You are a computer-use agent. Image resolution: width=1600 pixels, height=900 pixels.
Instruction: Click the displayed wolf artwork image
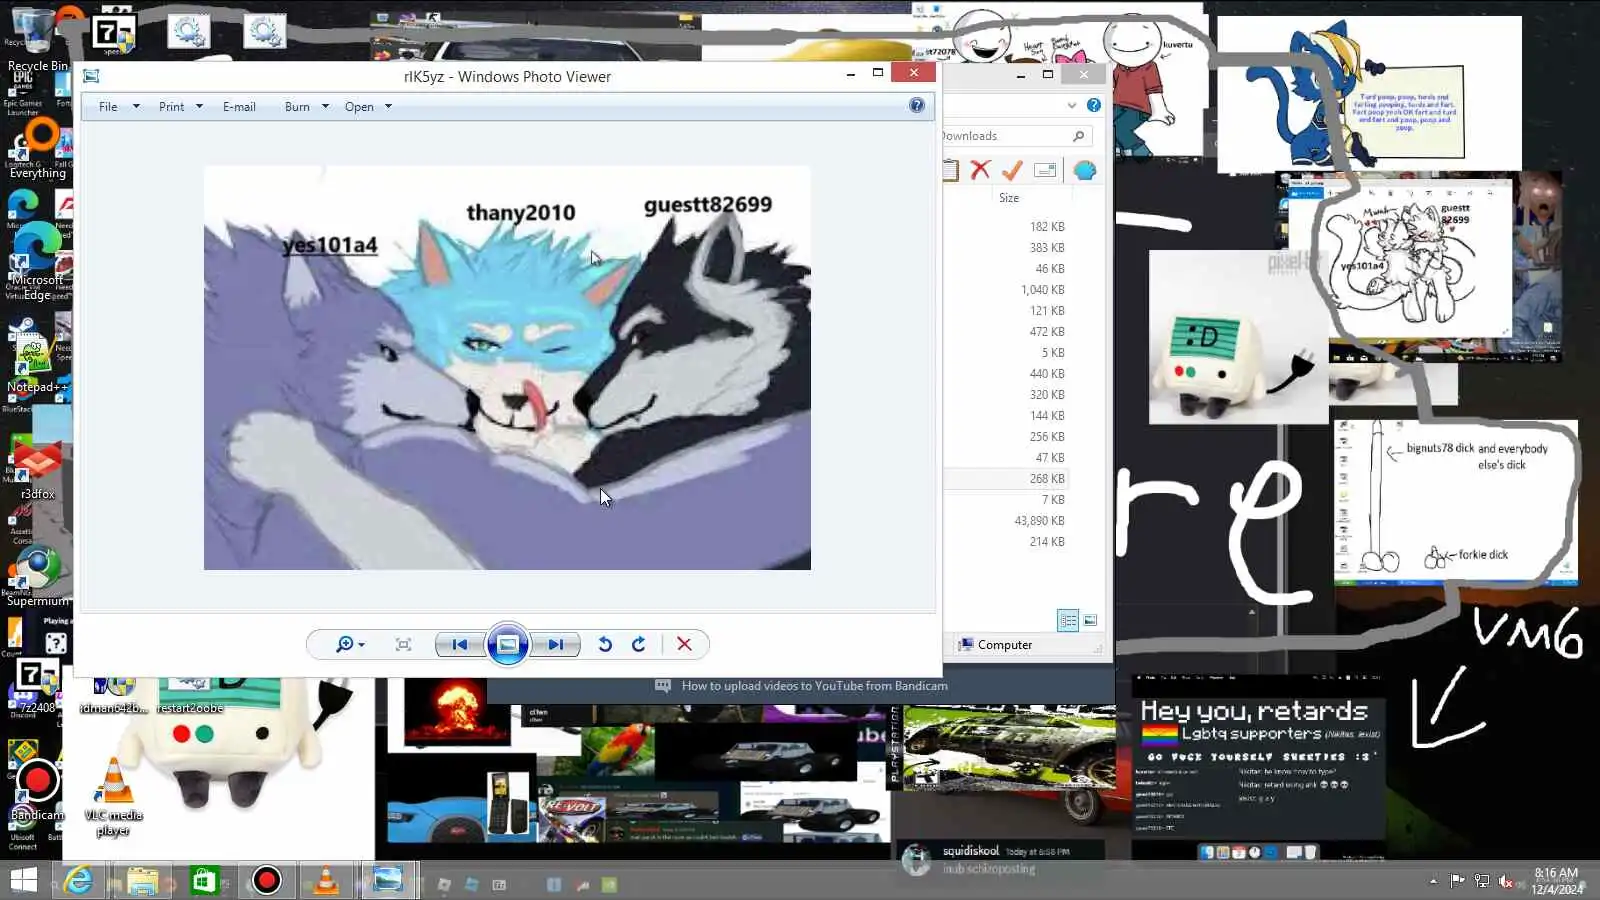click(x=507, y=368)
